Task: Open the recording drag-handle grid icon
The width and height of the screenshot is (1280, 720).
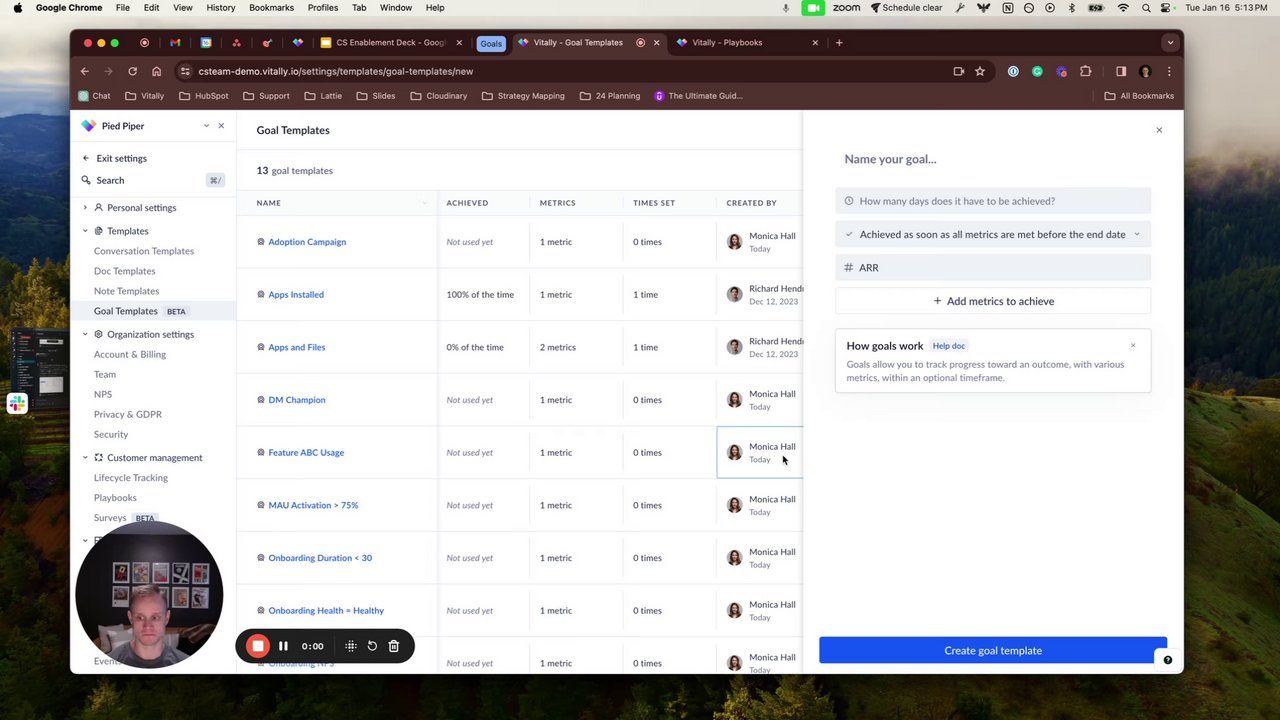Action: 351,646
